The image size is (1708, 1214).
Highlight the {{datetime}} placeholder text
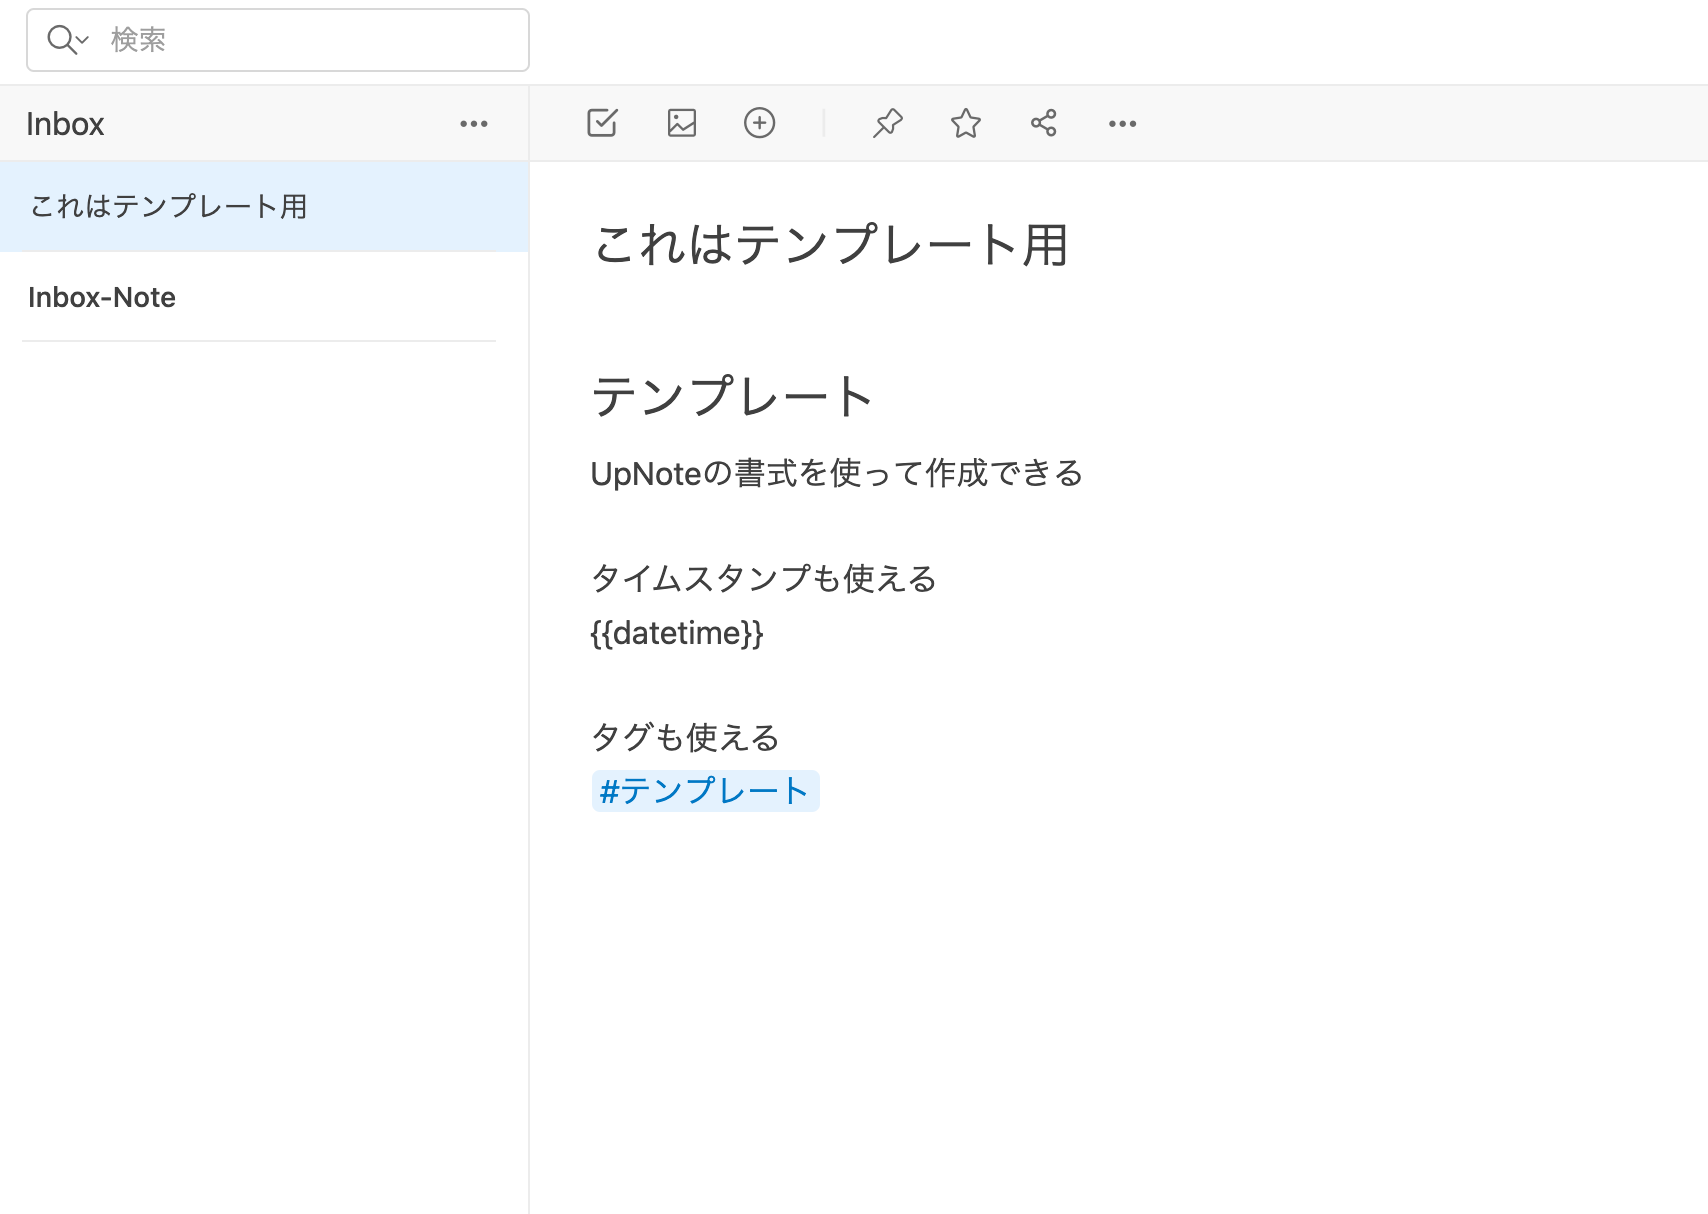677,632
